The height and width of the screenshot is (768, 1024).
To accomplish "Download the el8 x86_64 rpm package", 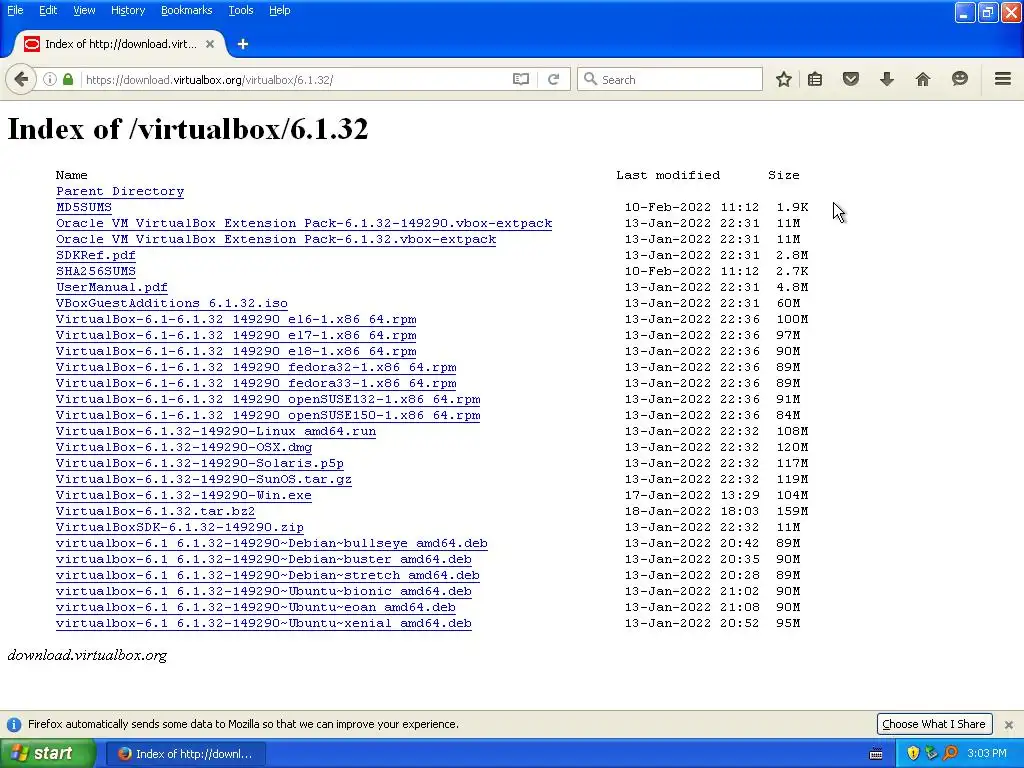I will tap(236, 351).
